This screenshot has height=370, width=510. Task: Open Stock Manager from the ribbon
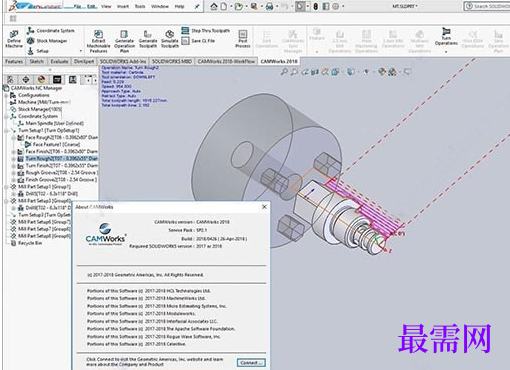point(47,41)
